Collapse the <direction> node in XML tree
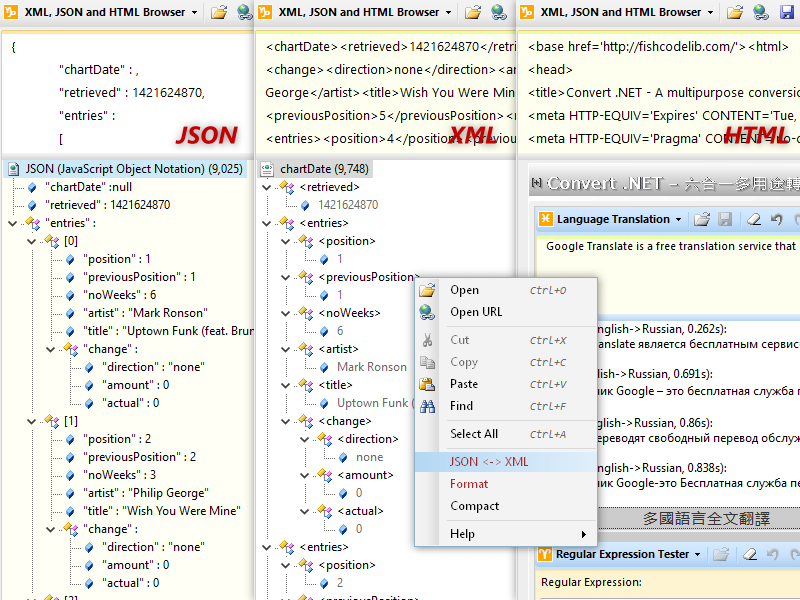800x600 pixels. (304, 439)
